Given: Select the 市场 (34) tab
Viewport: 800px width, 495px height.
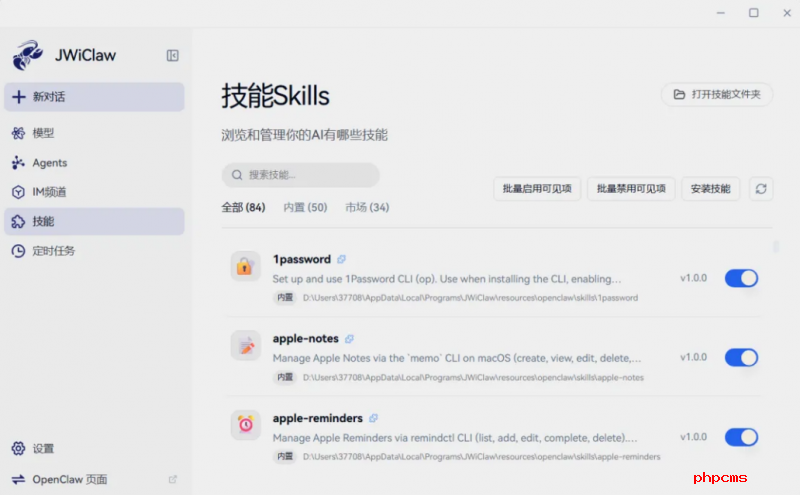Looking at the screenshot, I should 367,207.
